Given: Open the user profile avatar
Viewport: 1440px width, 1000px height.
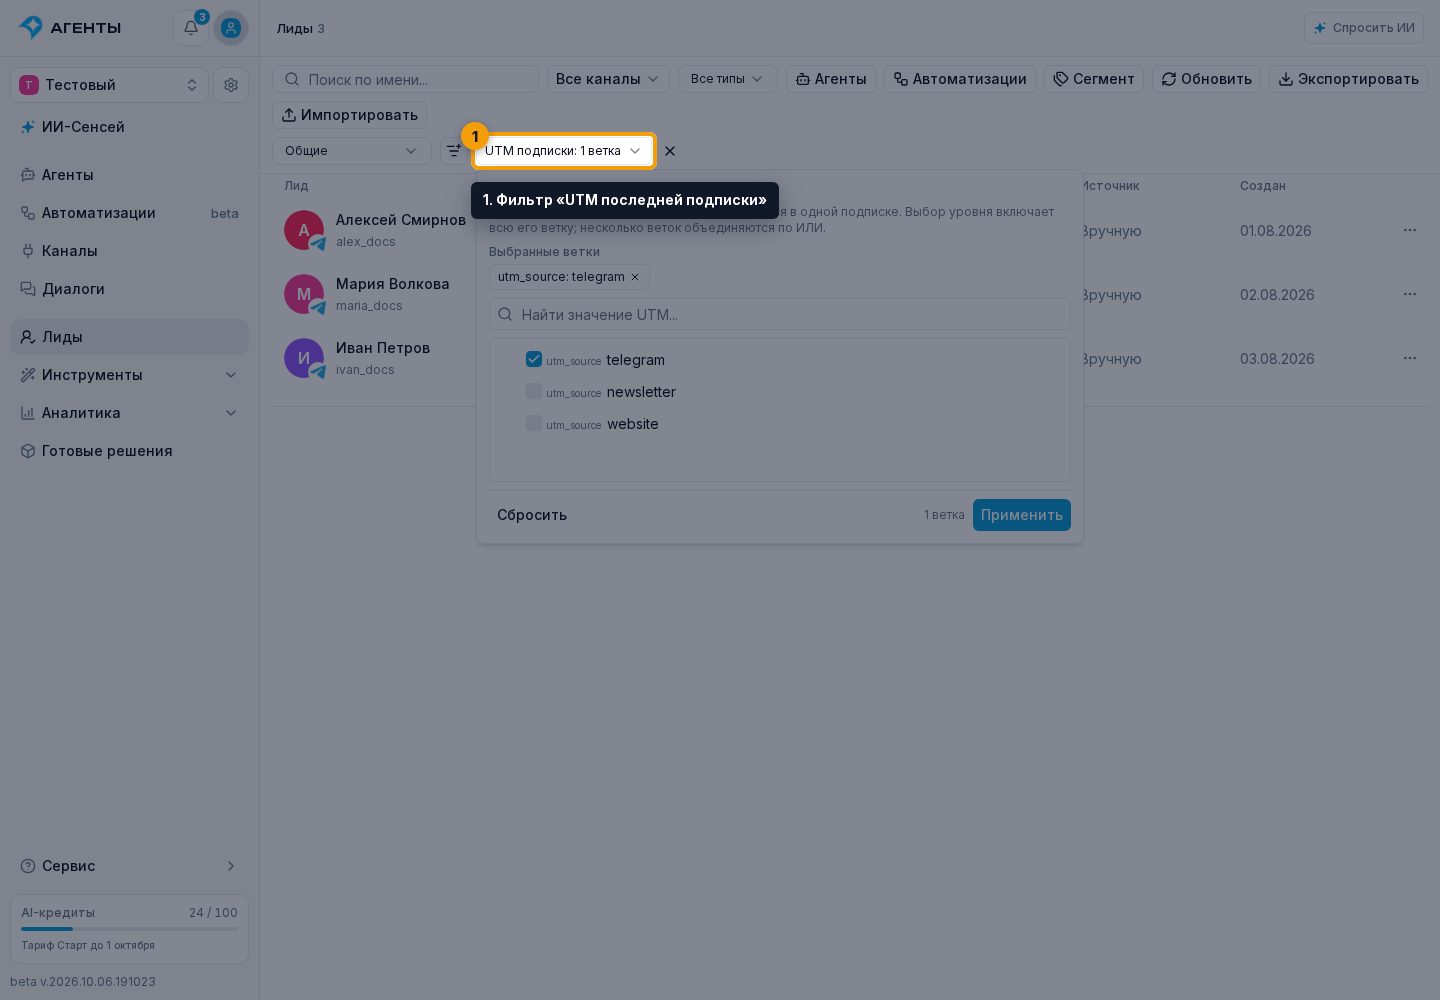Looking at the screenshot, I should 231,28.
